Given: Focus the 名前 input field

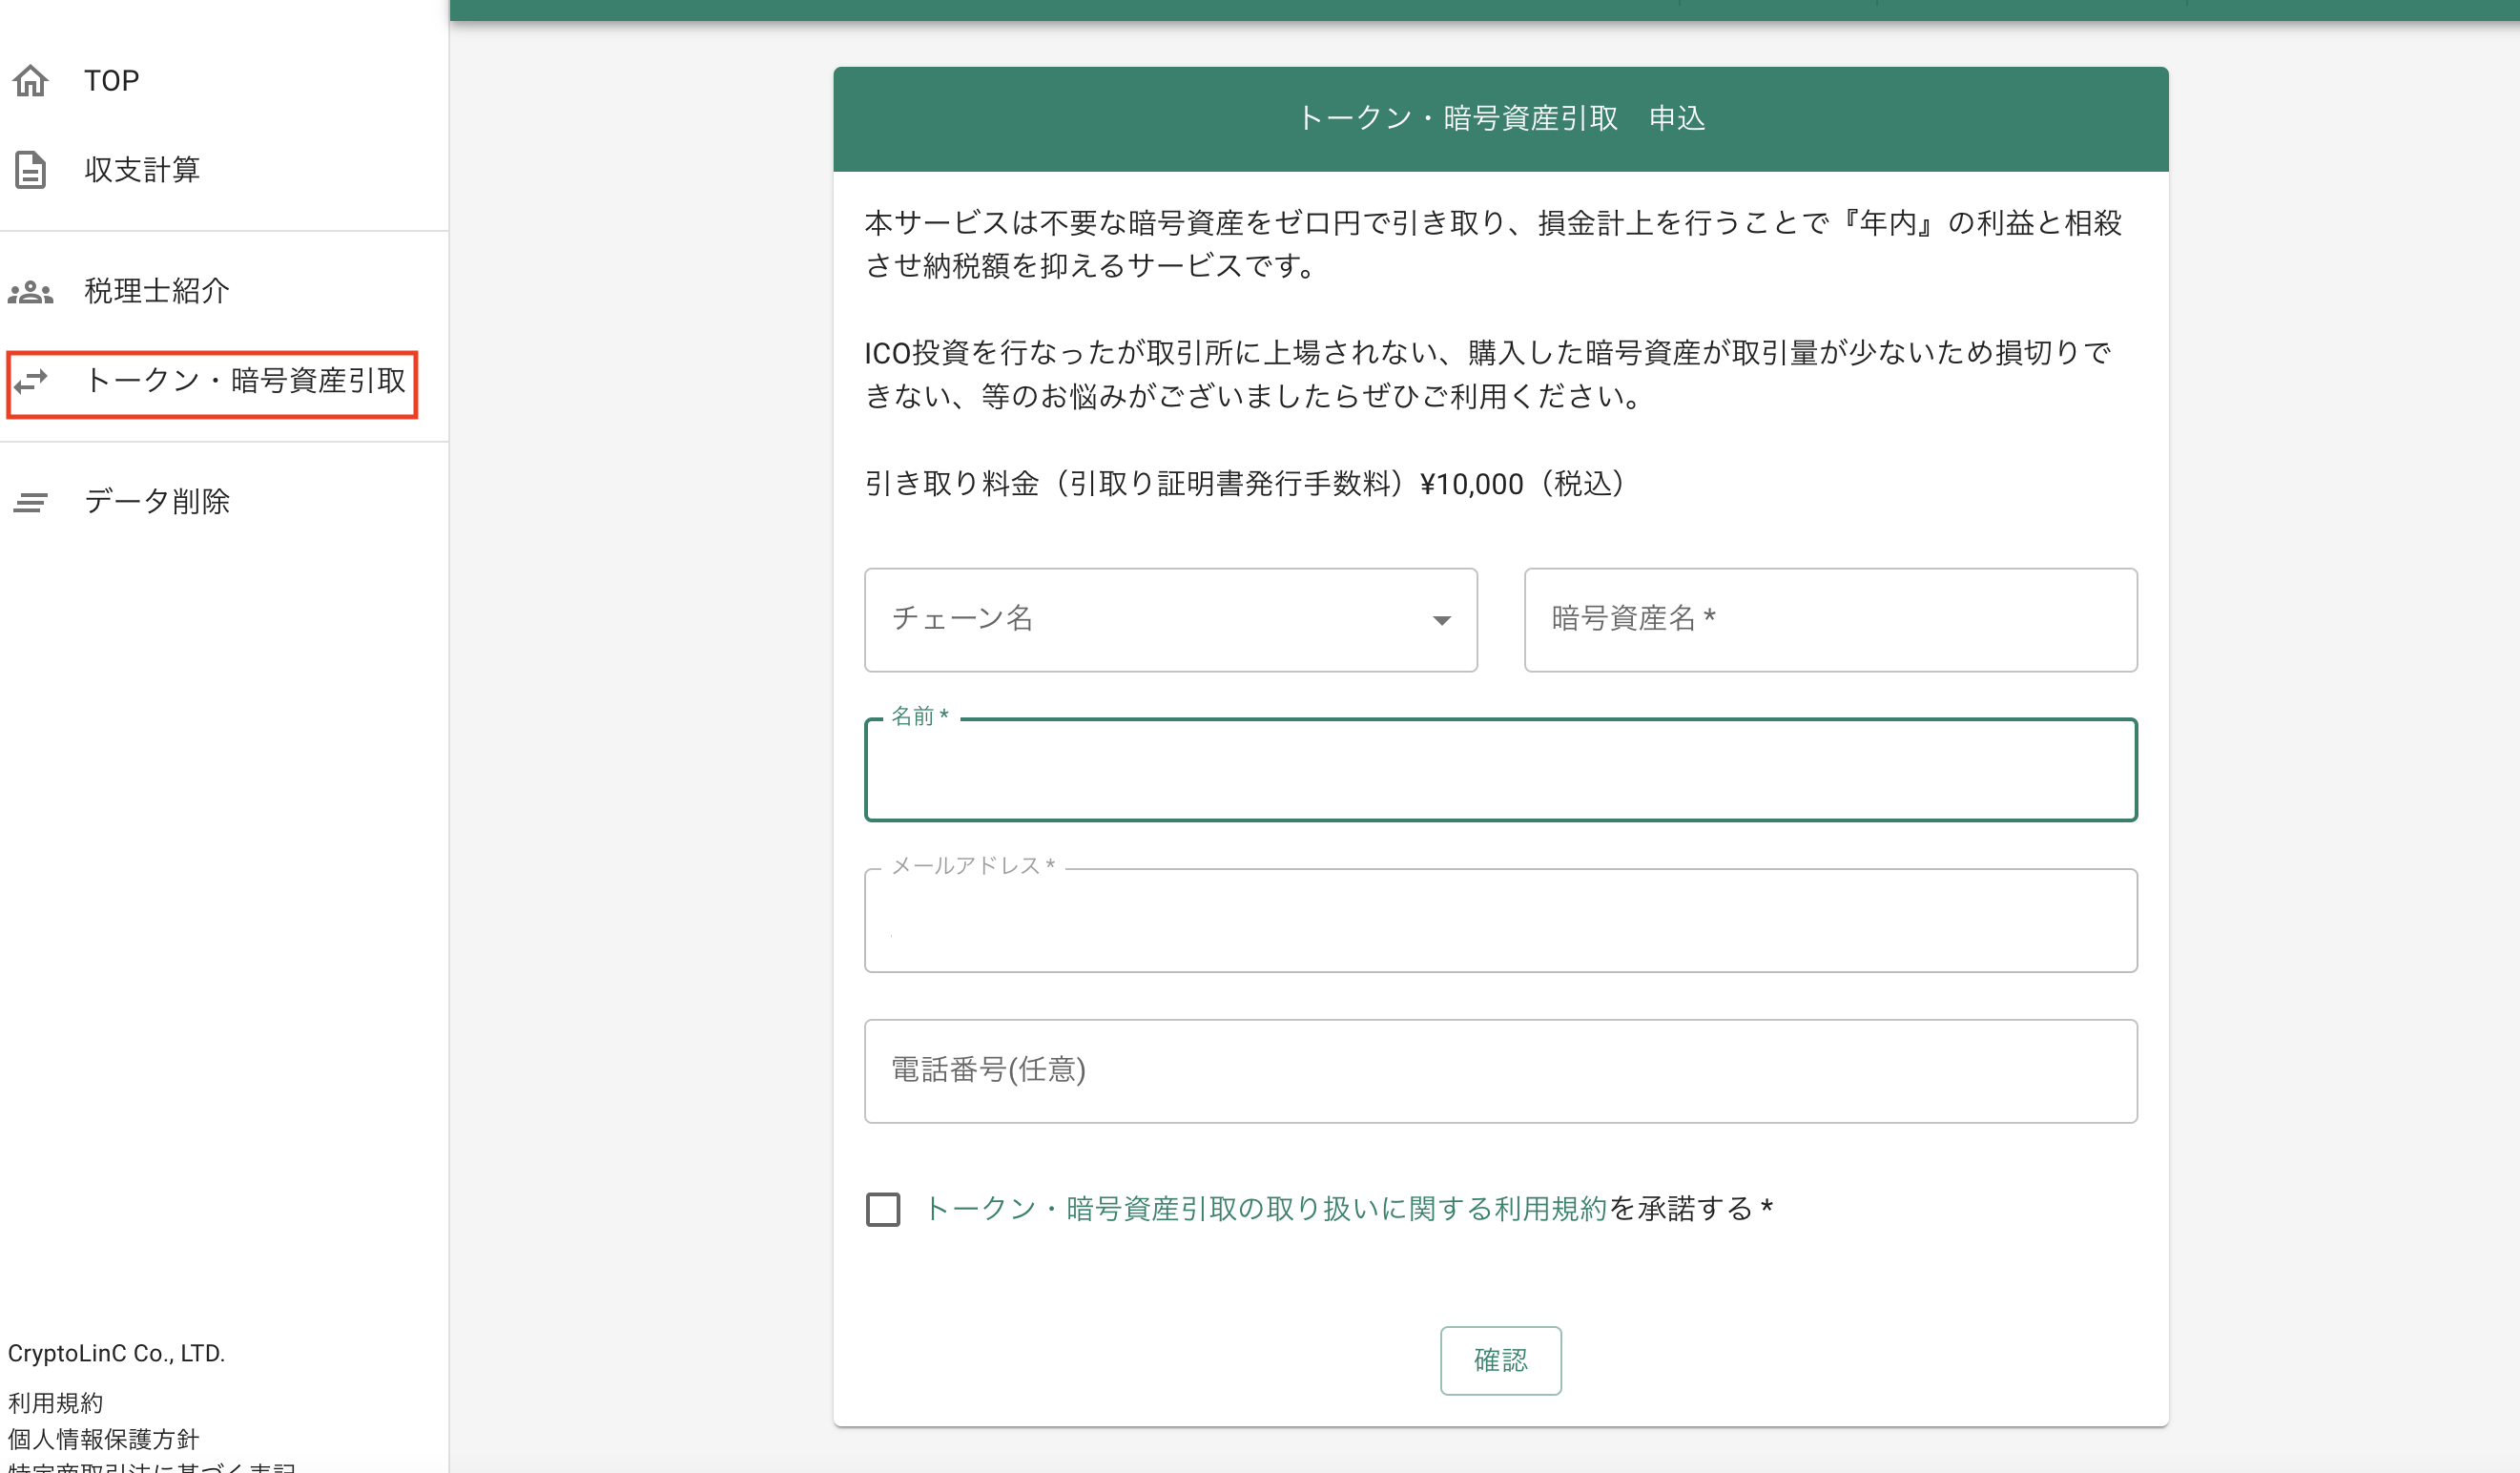Looking at the screenshot, I should pyautogui.click(x=1500, y=770).
